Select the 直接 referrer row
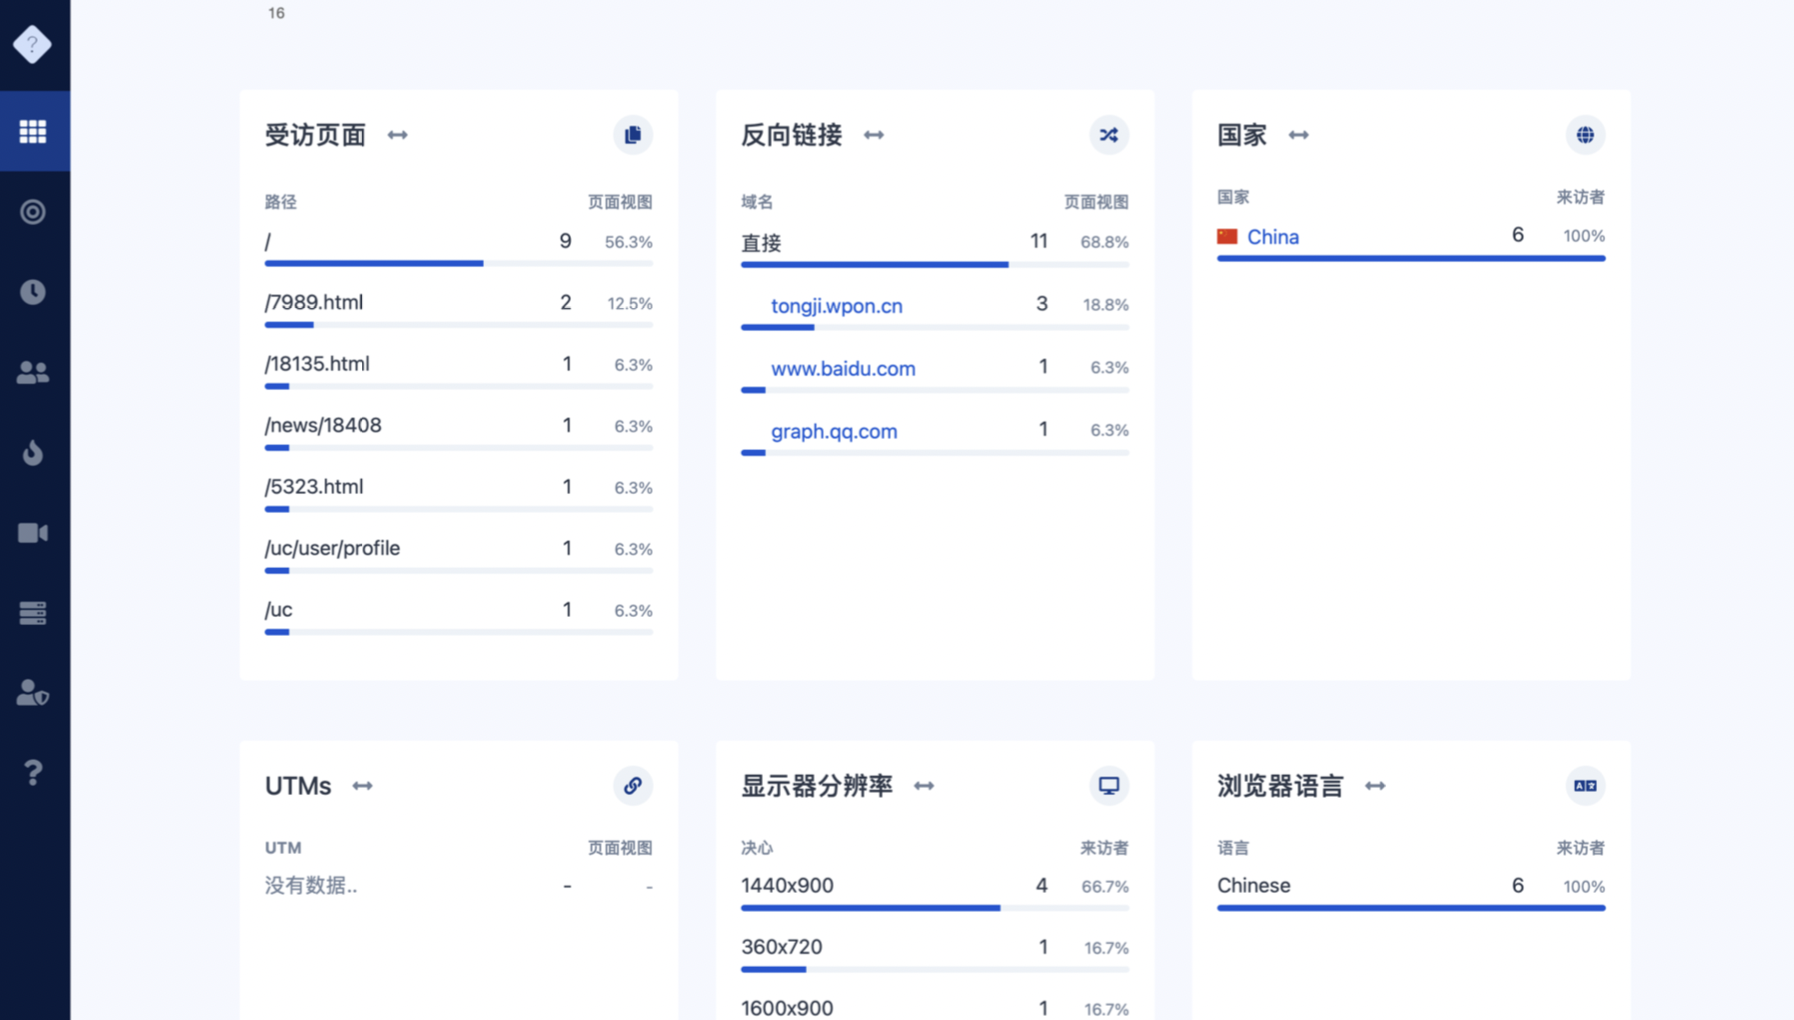 click(935, 248)
